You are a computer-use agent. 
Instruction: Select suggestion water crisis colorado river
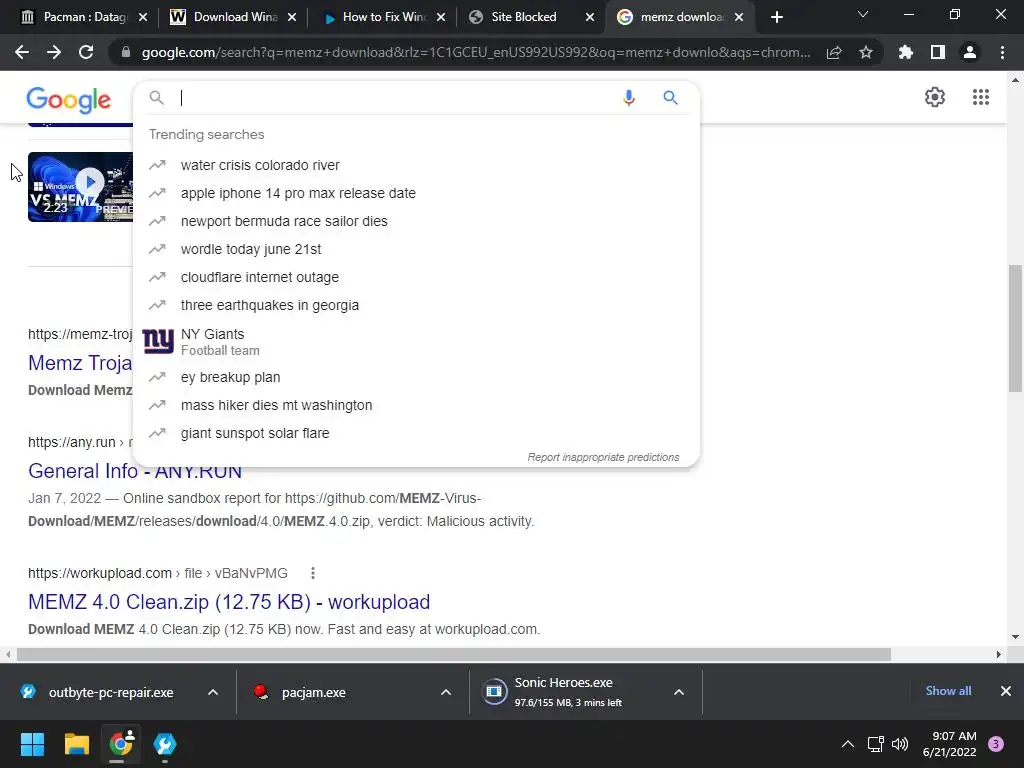point(416,165)
